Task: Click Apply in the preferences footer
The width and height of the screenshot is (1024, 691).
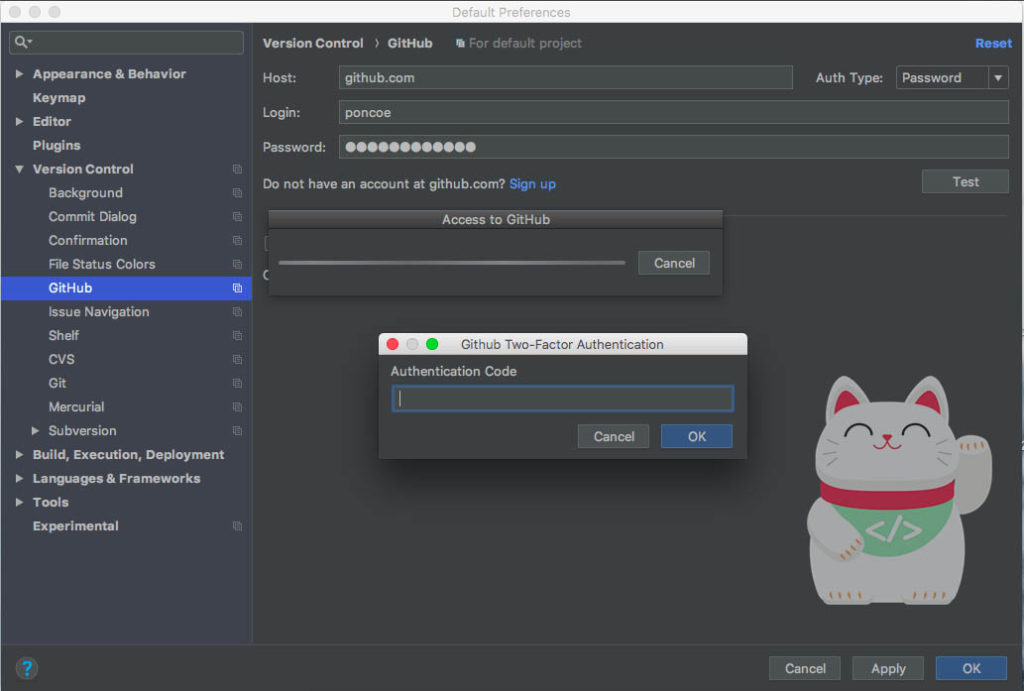Action: (888, 669)
